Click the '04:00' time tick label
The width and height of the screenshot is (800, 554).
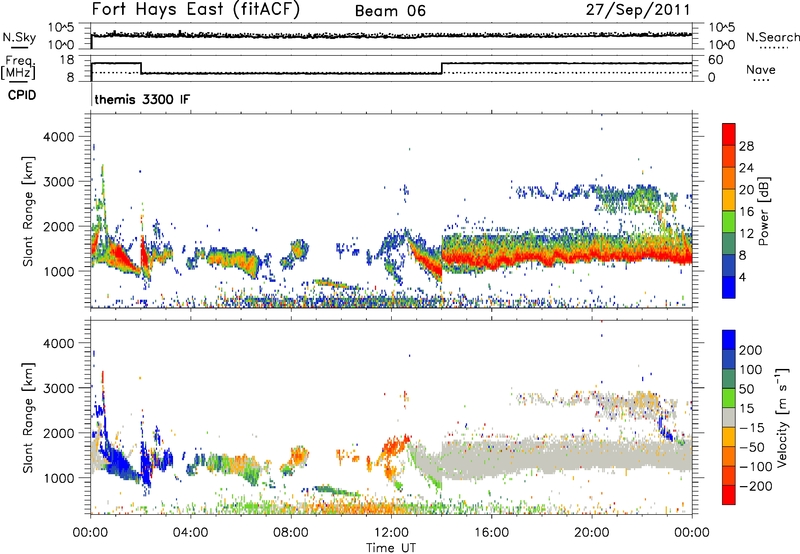190,533
